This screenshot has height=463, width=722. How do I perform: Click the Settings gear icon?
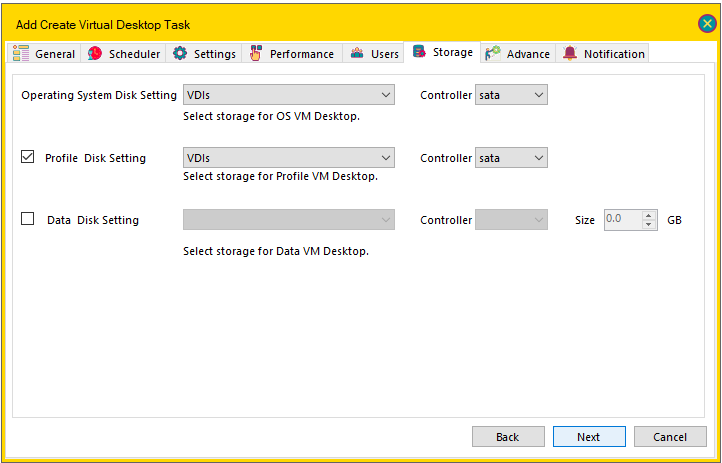click(x=180, y=53)
